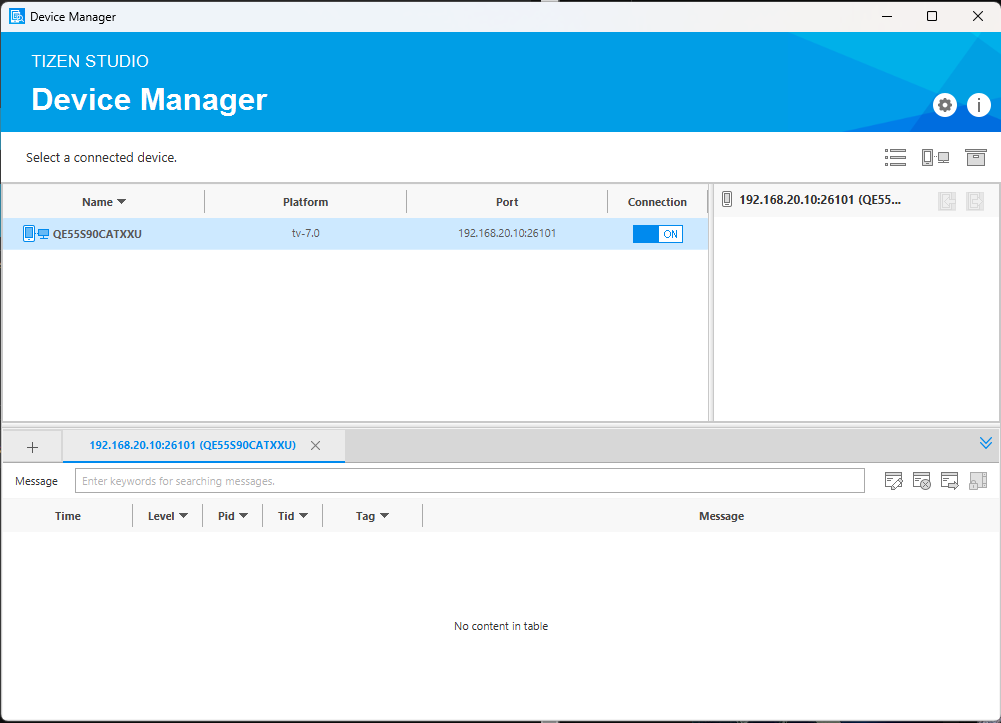Select the 192.168.20.10:26101 log tab
The height and width of the screenshot is (723, 1001).
coord(192,445)
